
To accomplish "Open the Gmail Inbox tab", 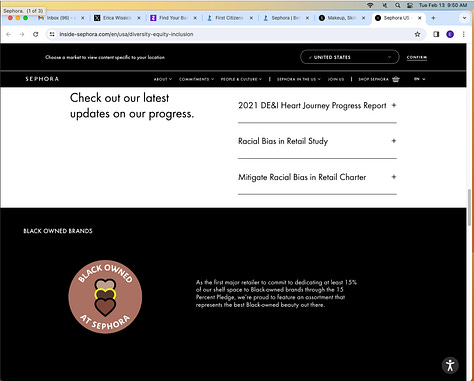I will [60, 18].
